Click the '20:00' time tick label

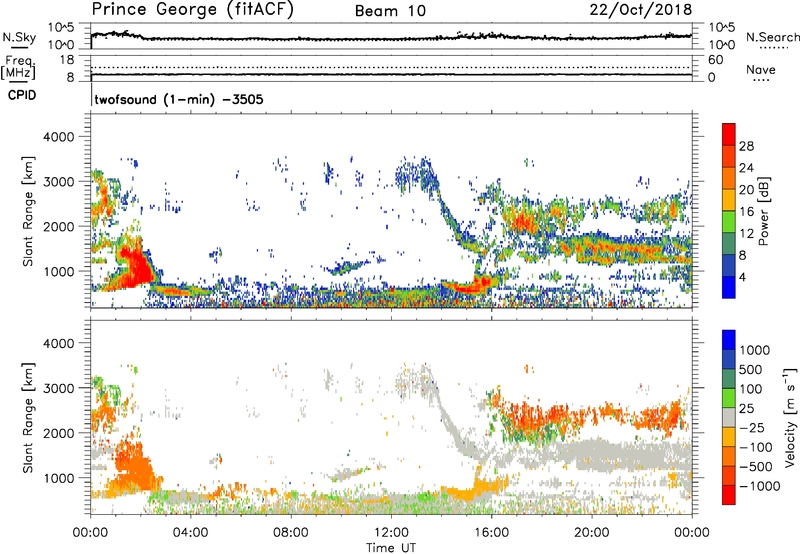coord(592,533)
